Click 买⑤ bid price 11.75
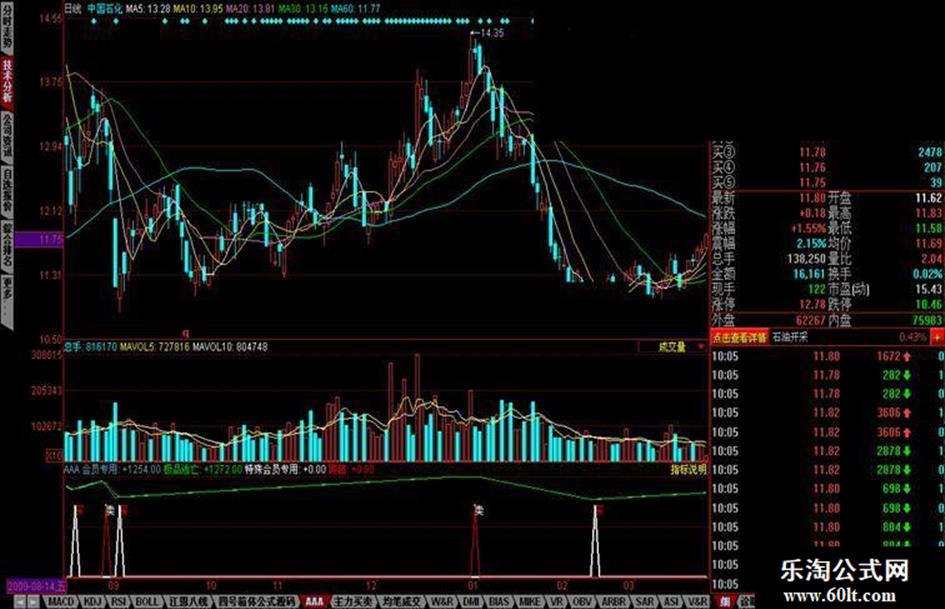The height and width of the screenshot is (609, 945). pyautogui.click(x=812, y=183)
